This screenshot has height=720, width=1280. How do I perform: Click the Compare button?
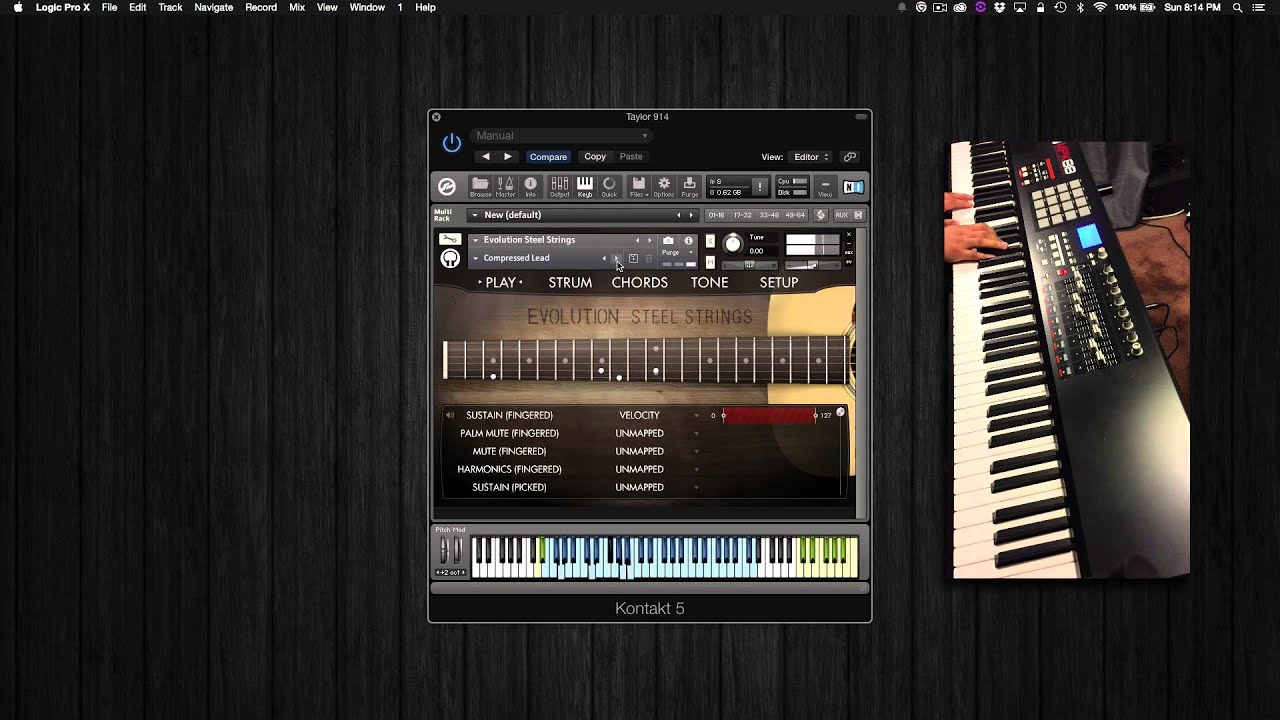click(x=548, y=157)
